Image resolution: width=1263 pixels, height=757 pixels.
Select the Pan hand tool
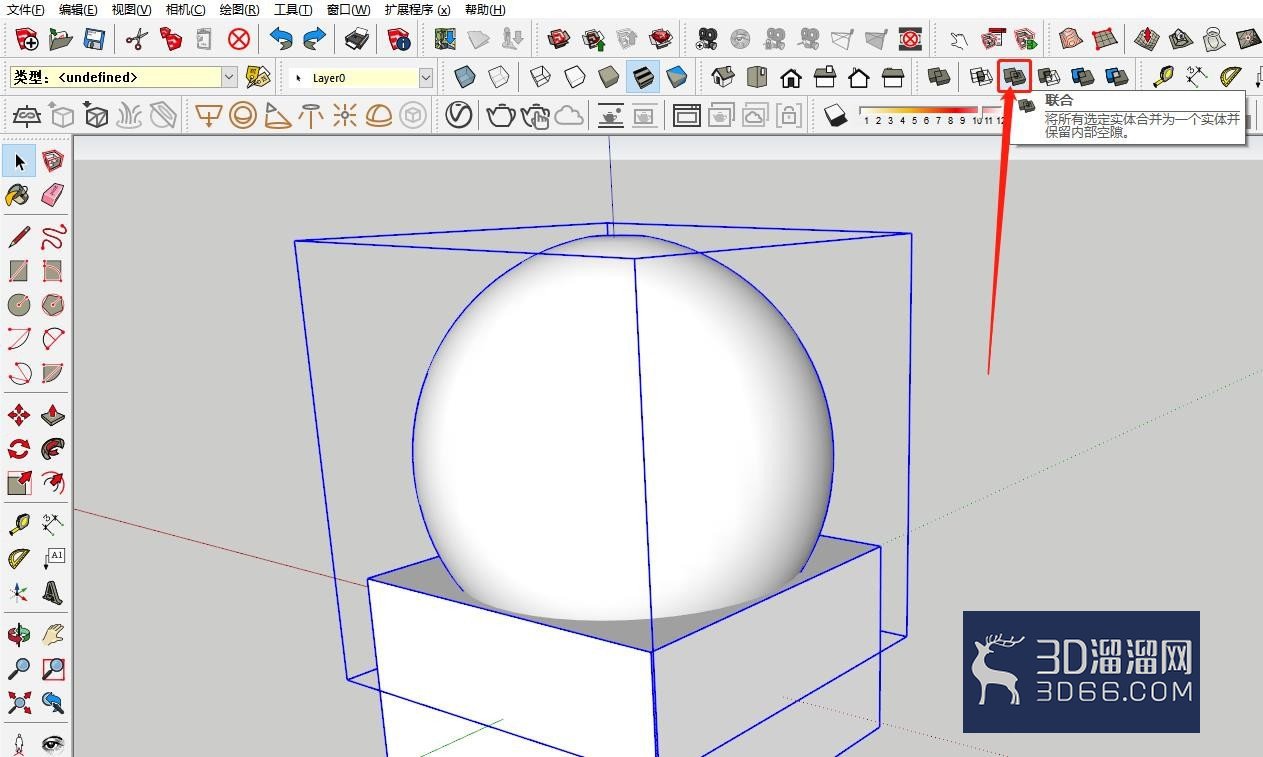click(53, 634)
